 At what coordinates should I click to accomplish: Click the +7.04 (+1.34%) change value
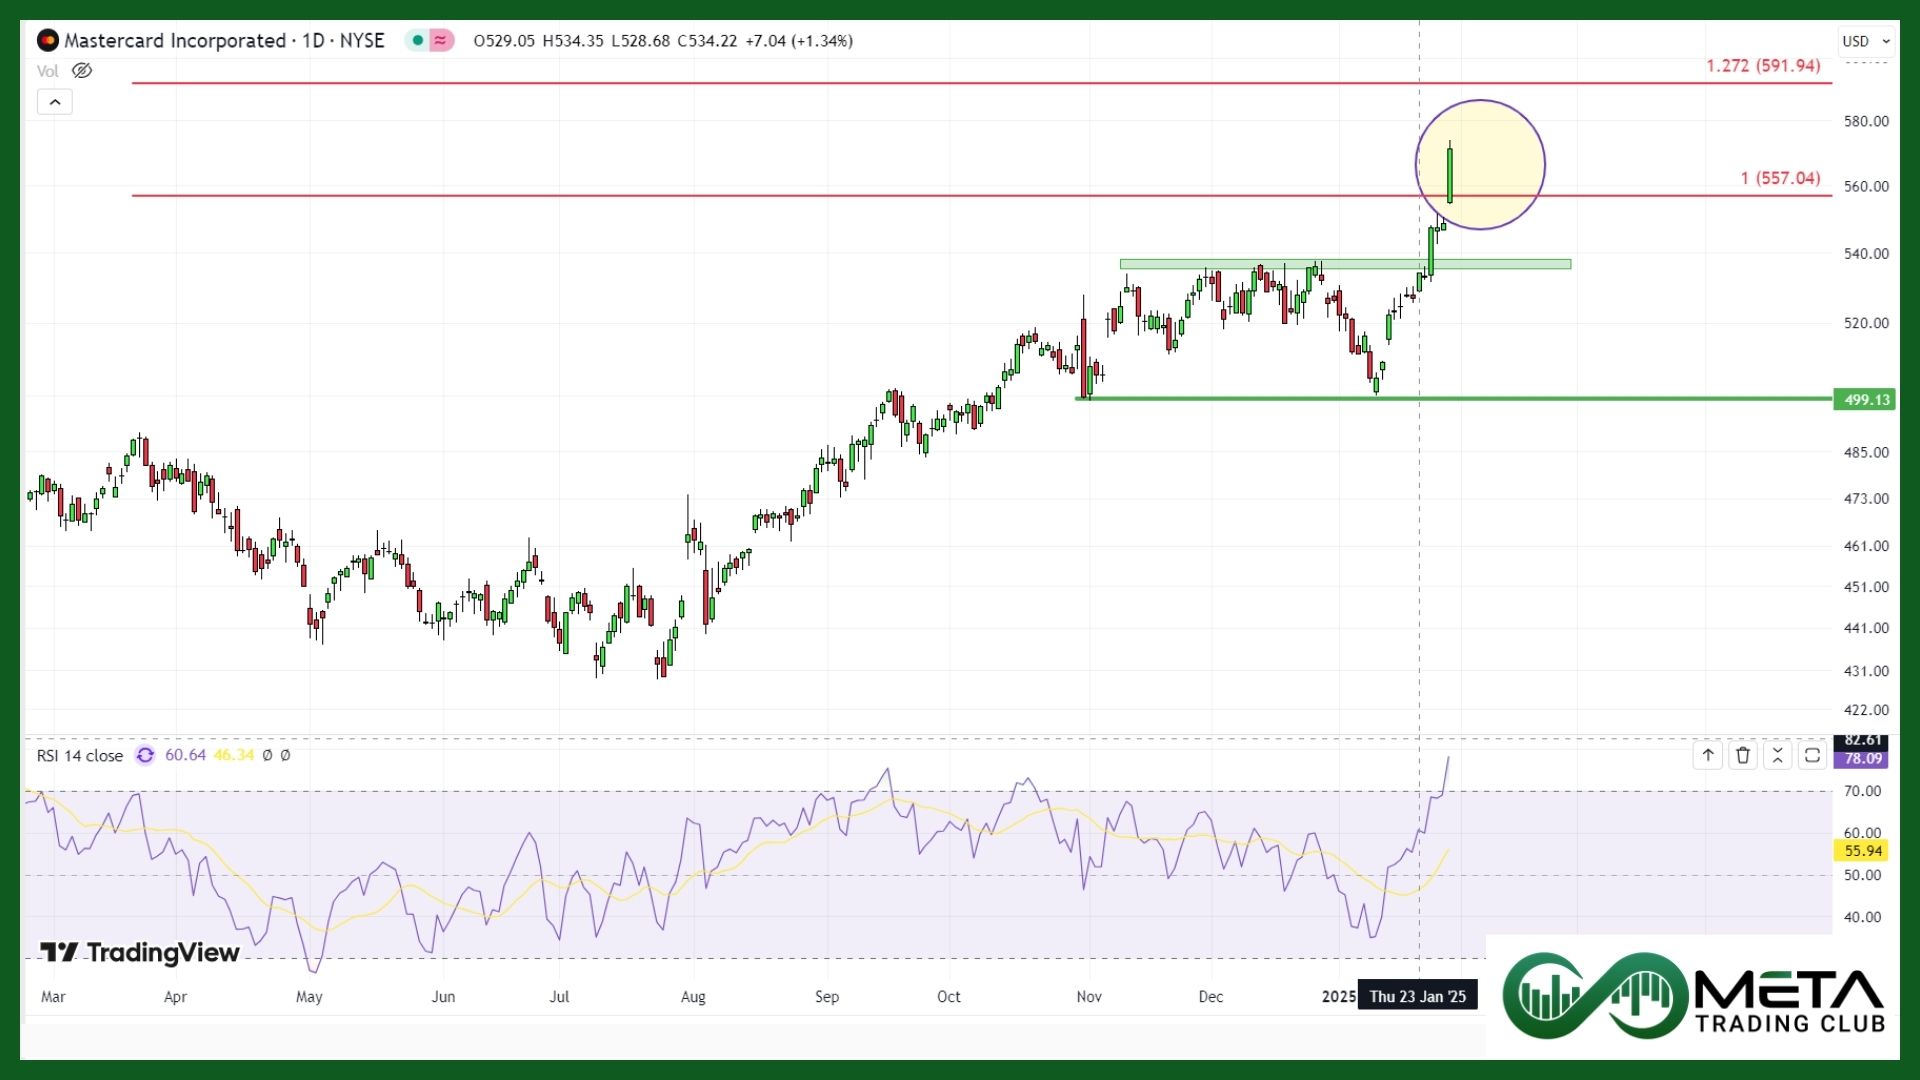coord(799,41)
